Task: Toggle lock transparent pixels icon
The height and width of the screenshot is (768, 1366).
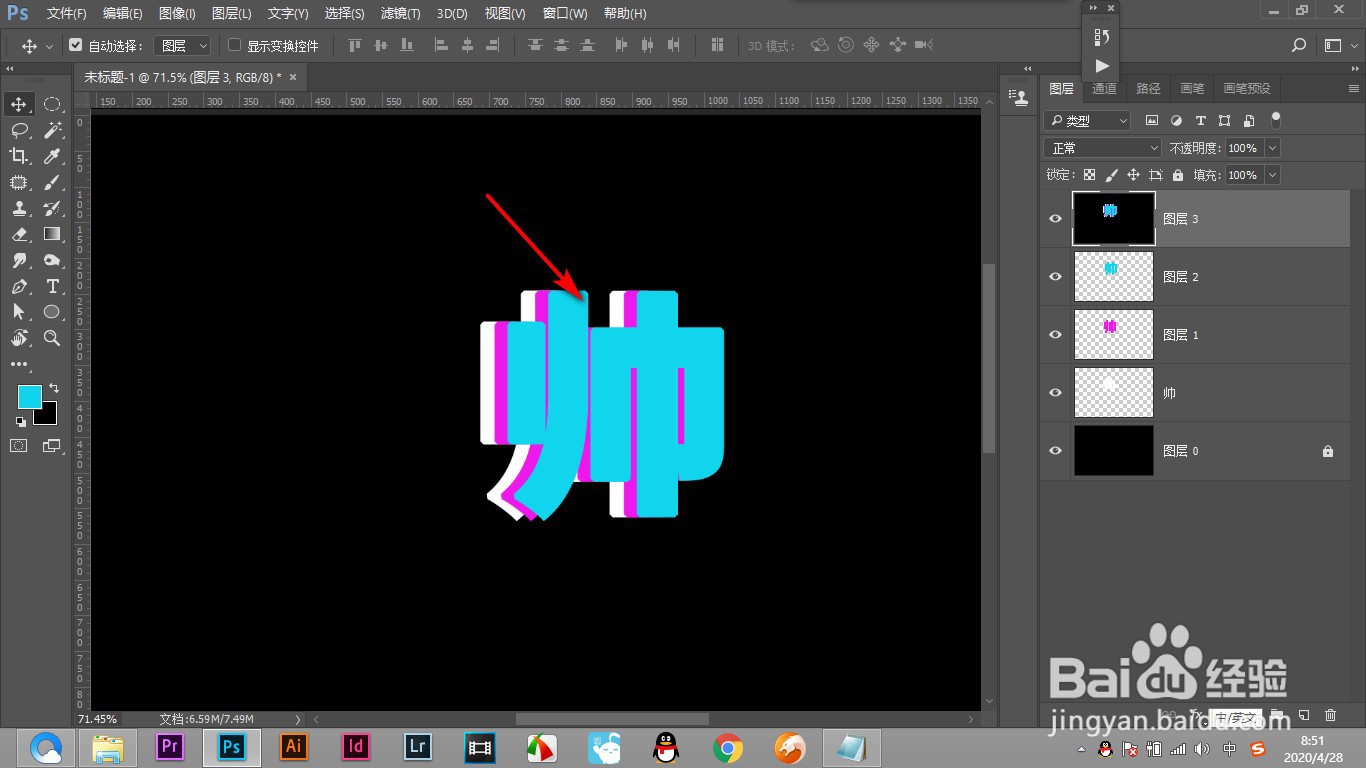Action: [1090, 175]
